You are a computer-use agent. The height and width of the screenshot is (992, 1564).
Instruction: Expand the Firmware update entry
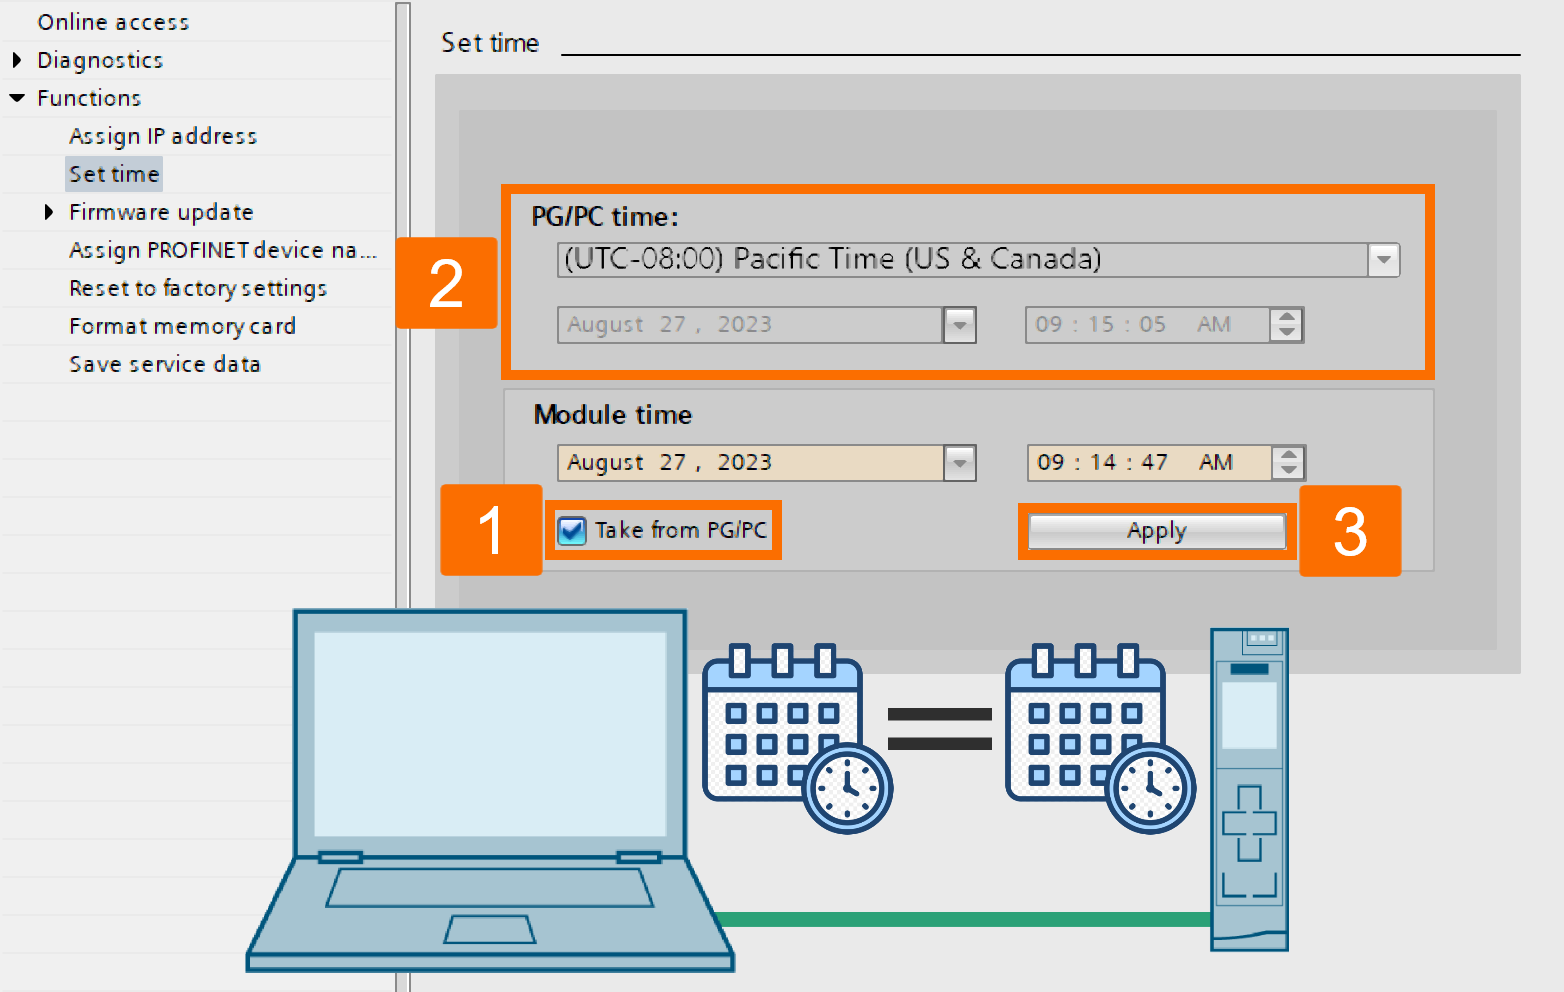coord(50,212)
